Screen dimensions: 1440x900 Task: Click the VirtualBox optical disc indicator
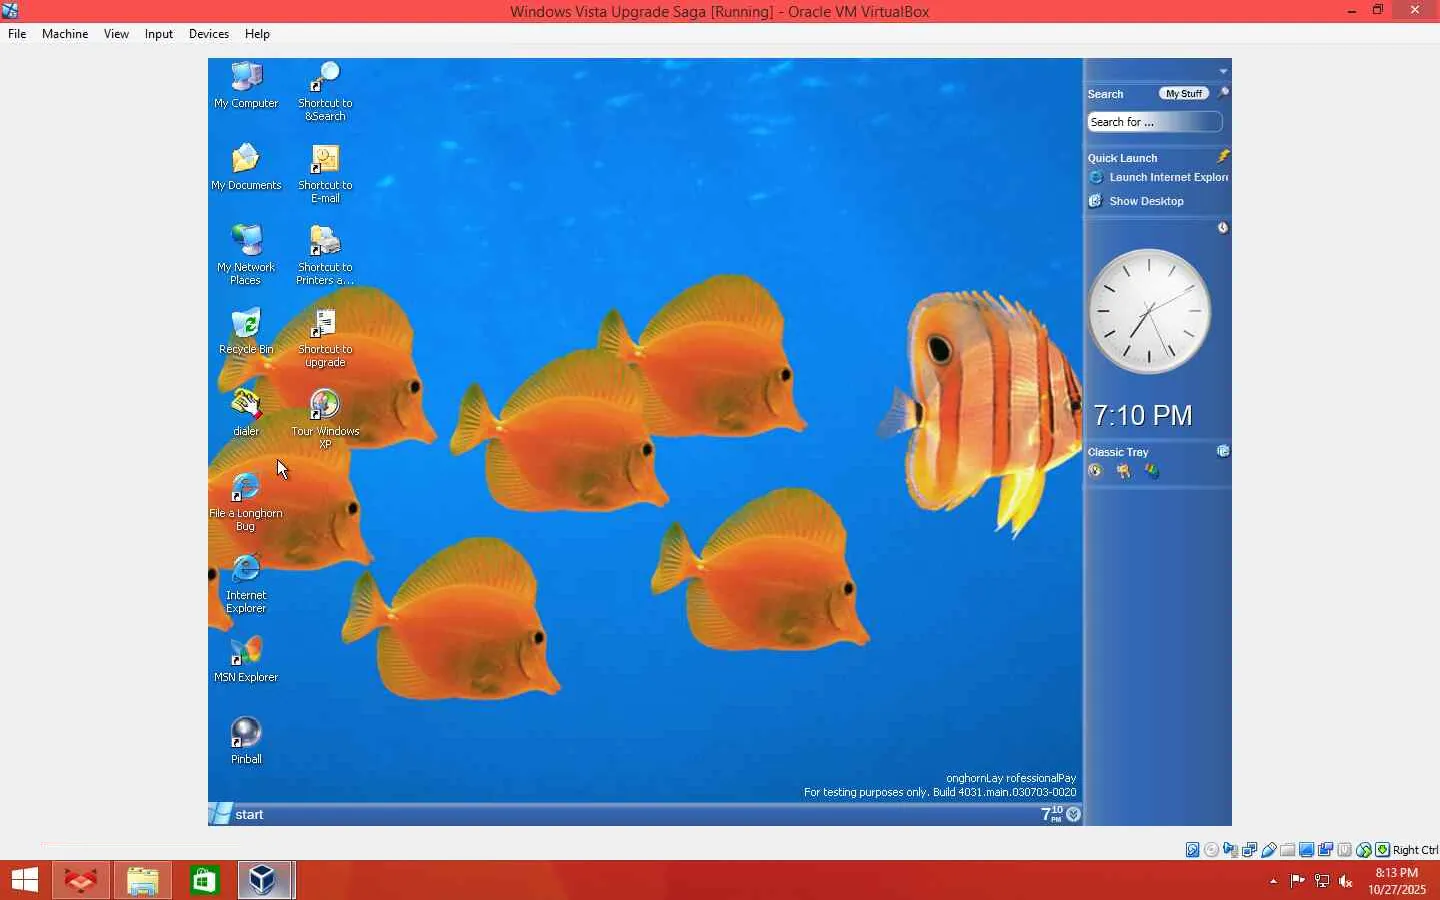coord(1212,850)
